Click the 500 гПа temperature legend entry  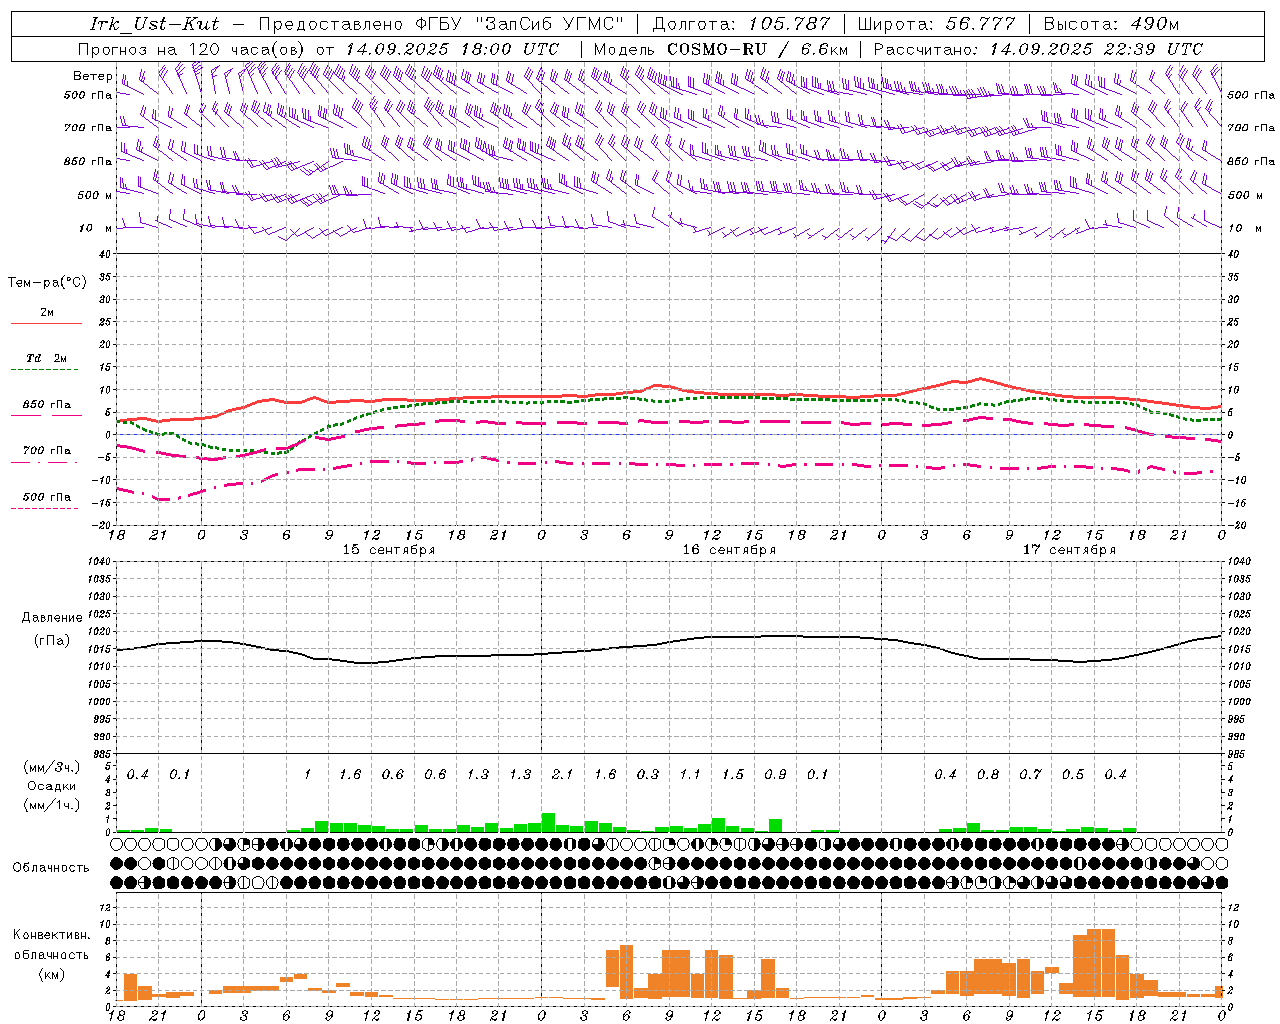coord(46,497)
